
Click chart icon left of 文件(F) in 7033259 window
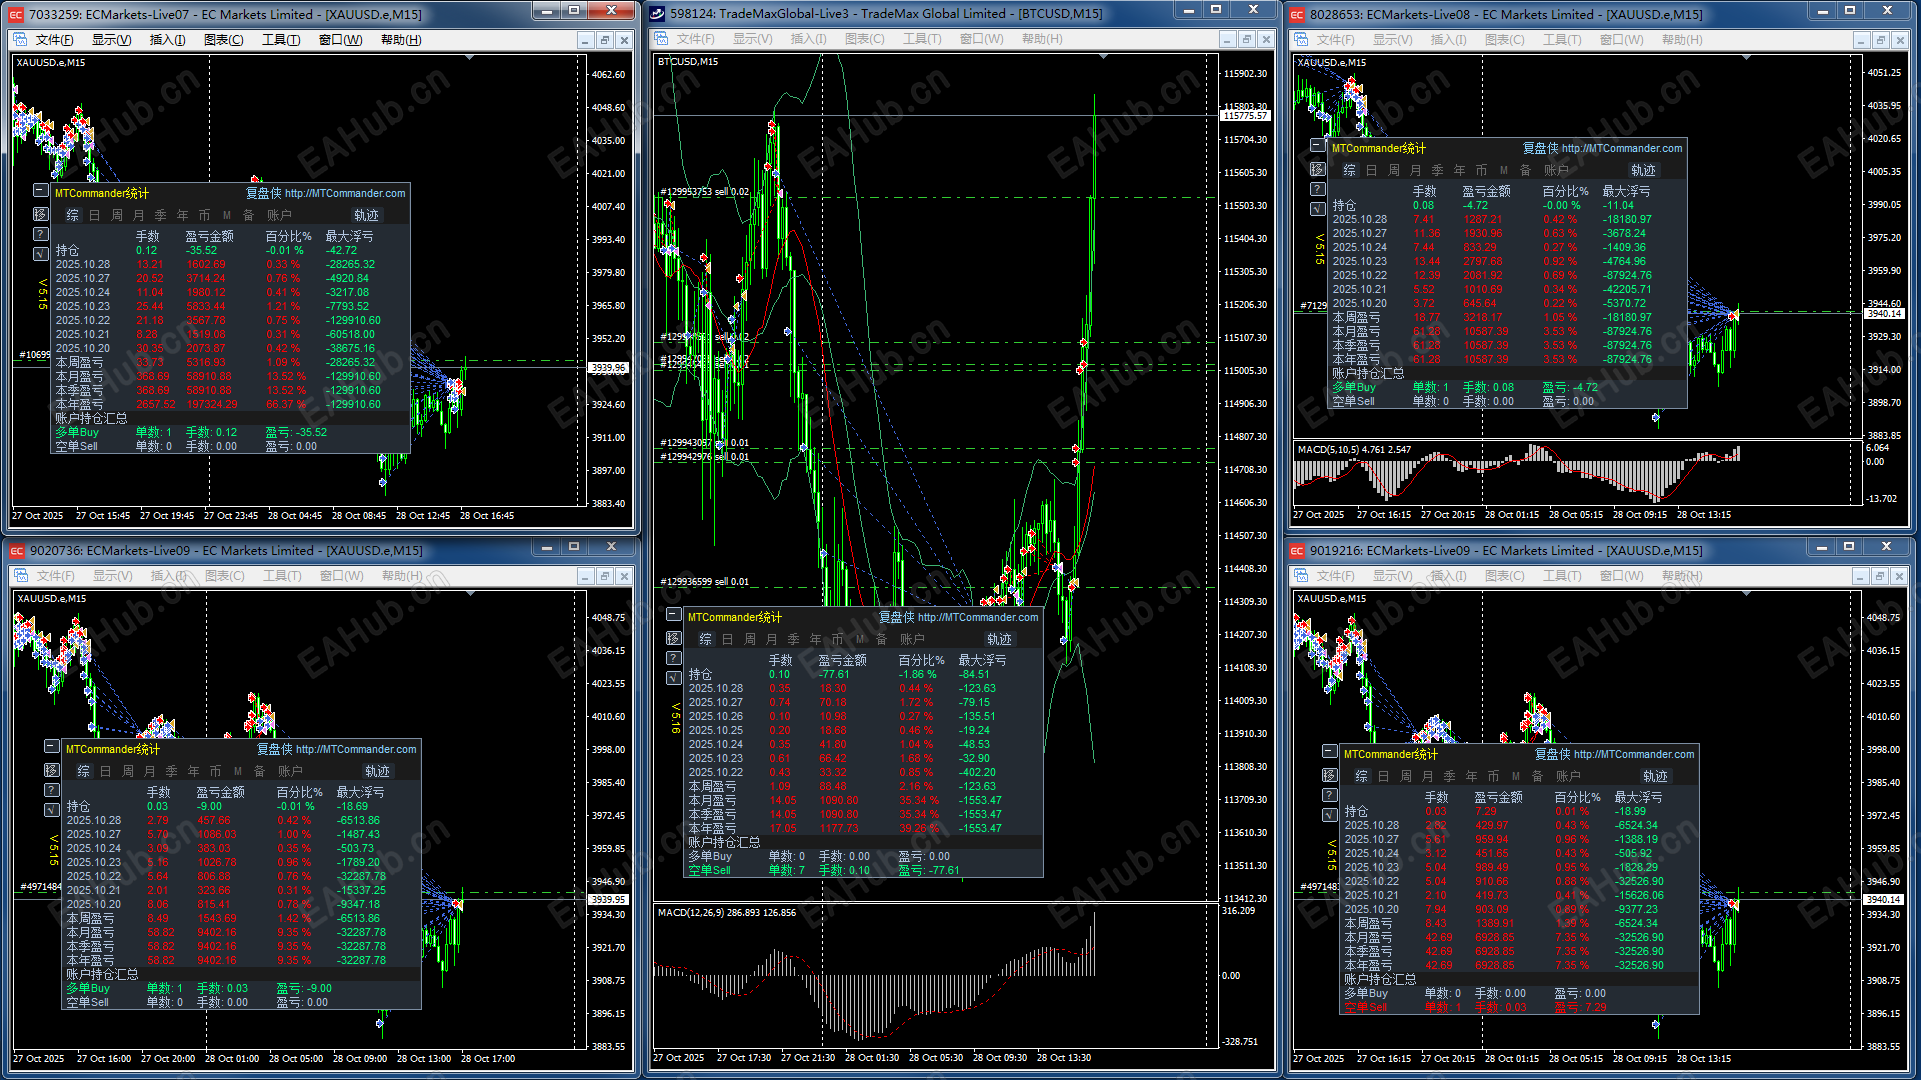pyautogui.click(x=21, y=40)
